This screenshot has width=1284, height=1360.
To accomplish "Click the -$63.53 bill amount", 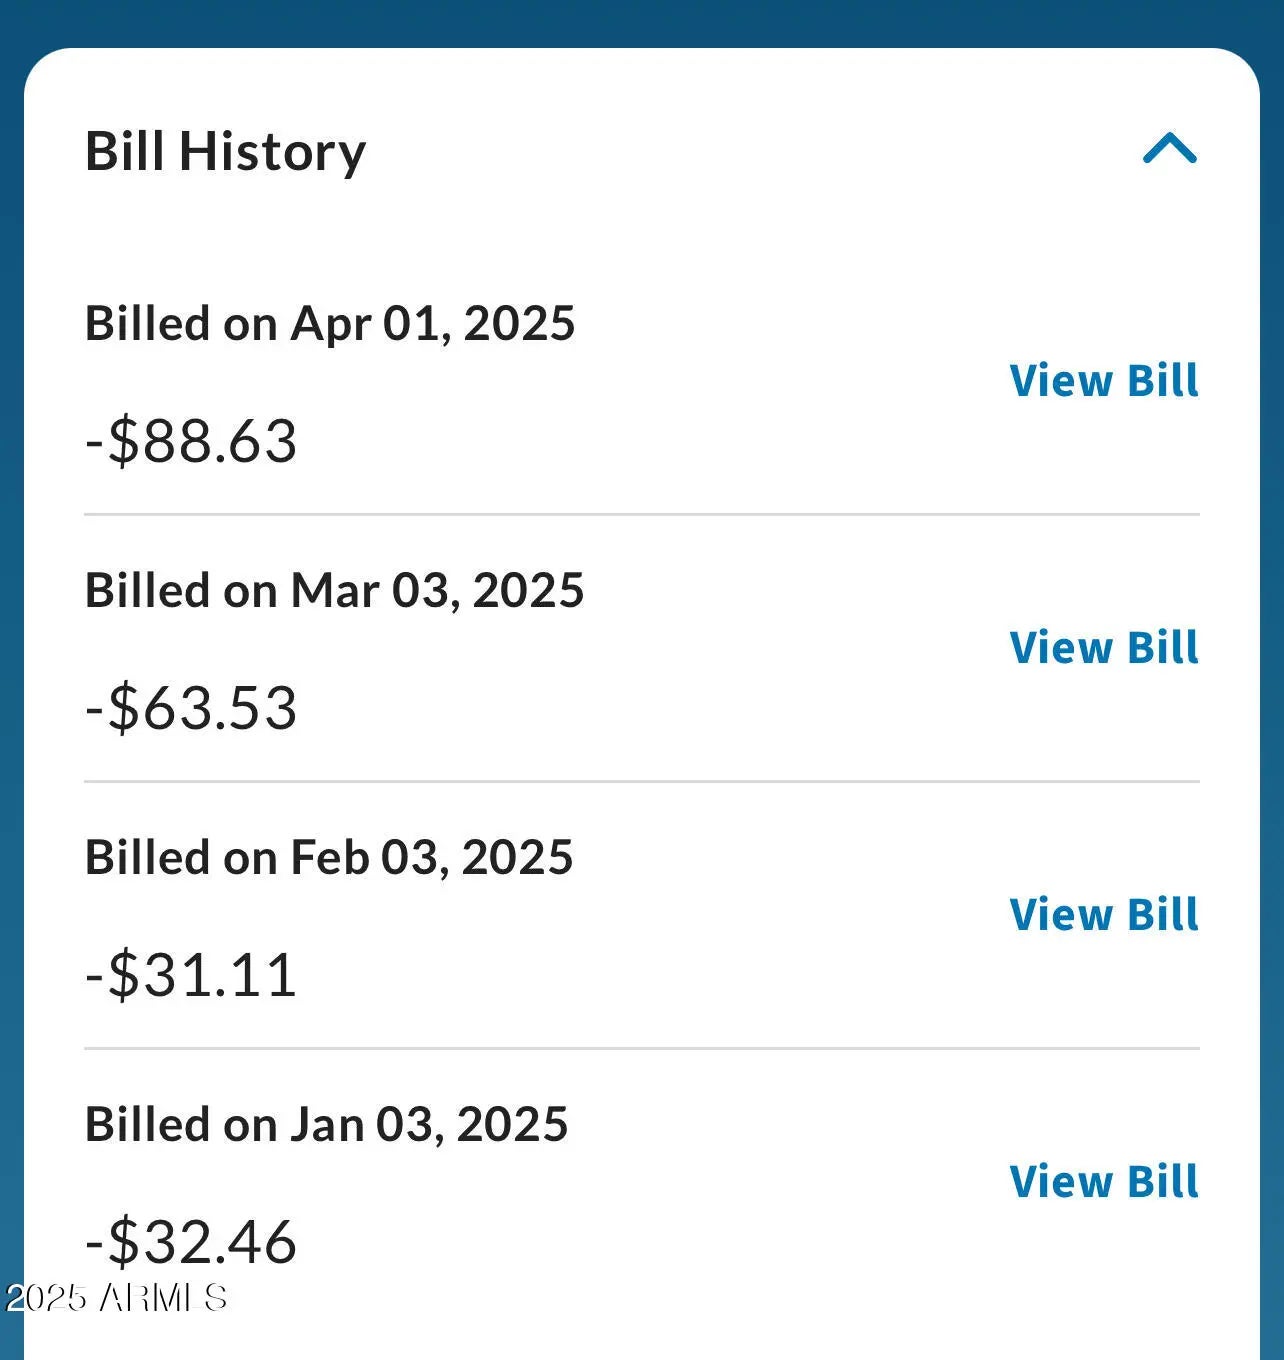I will pos(191,708).
